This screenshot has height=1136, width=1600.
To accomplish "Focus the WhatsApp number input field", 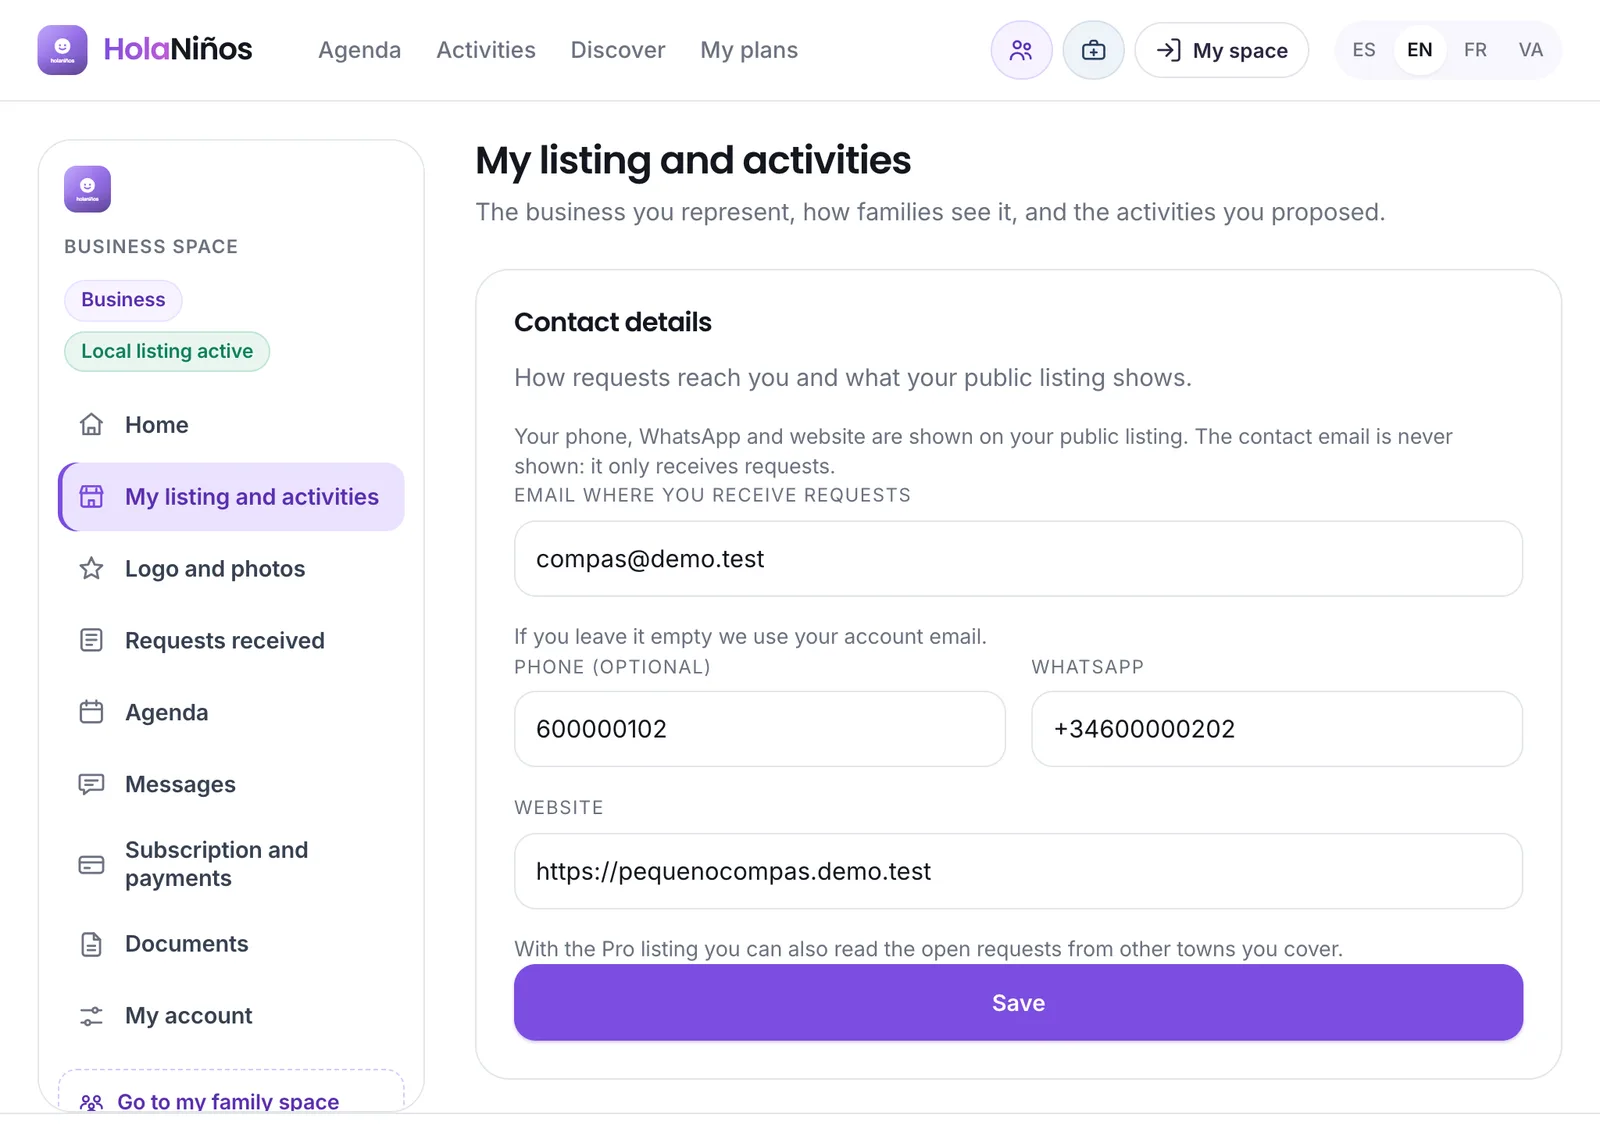I will coord(1277,729).
